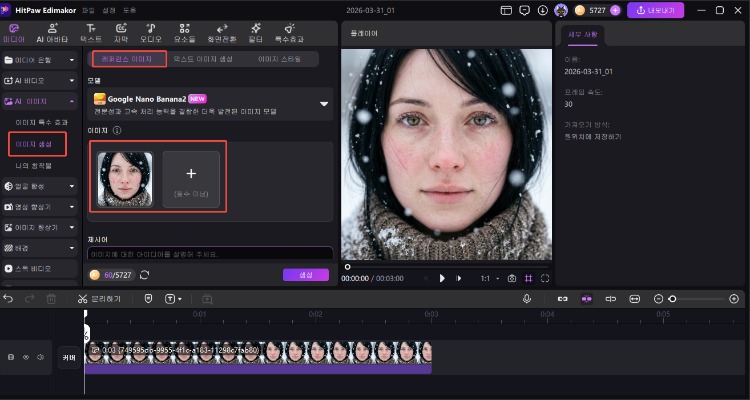Viewport: 750px width, 400px height.
Task: Toggle track visibility eye icon
Action: pyautogui.click(x=26, y=357)
